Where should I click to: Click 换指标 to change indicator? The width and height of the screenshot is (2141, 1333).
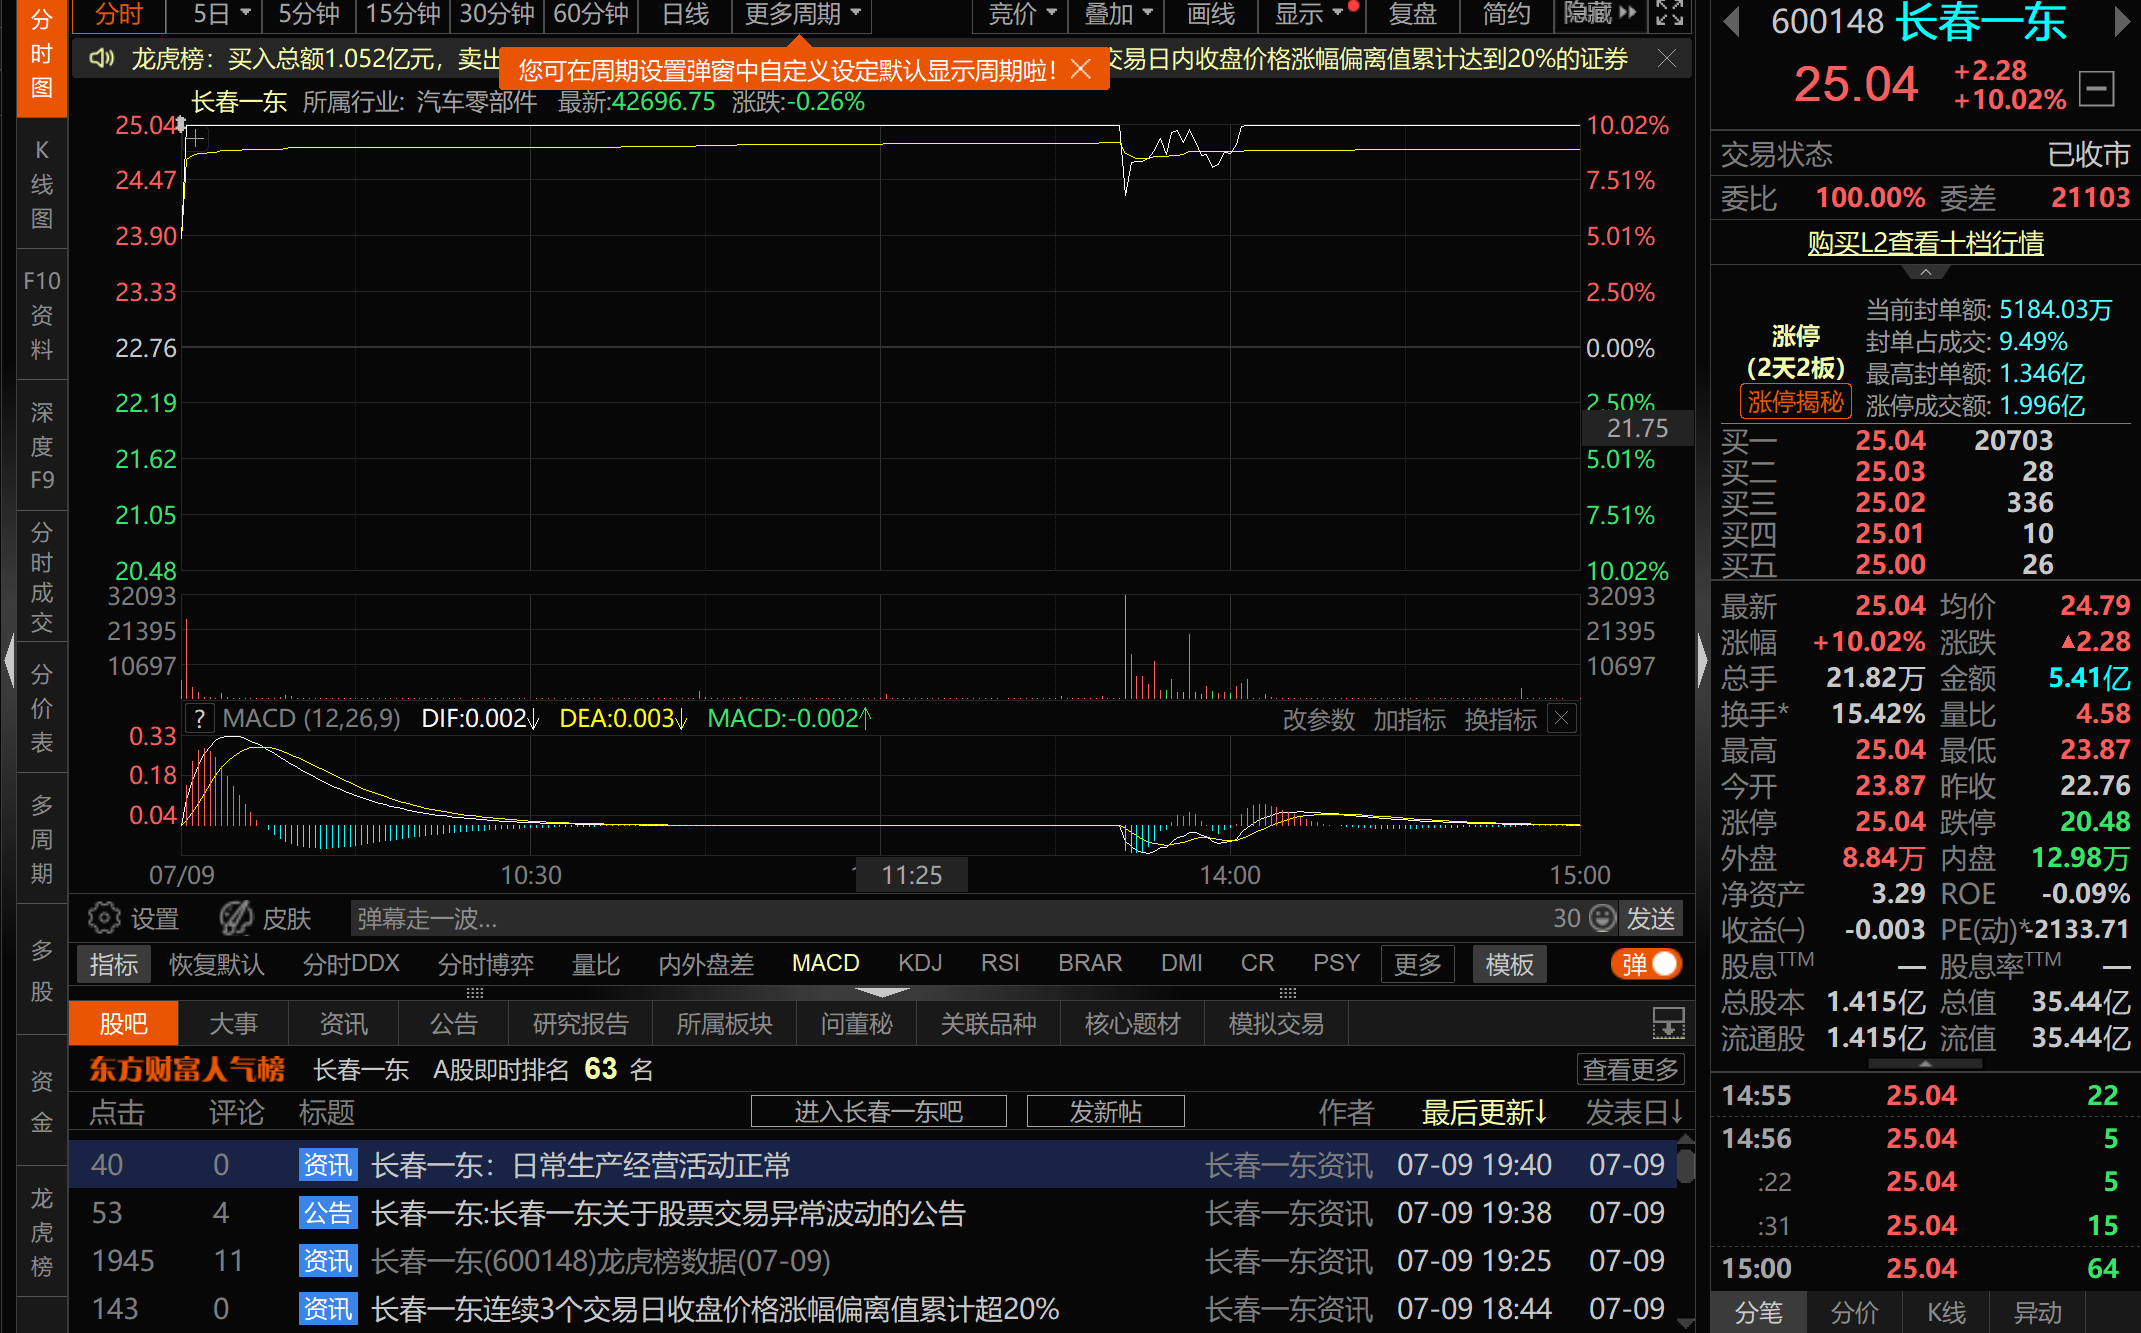1500,719
